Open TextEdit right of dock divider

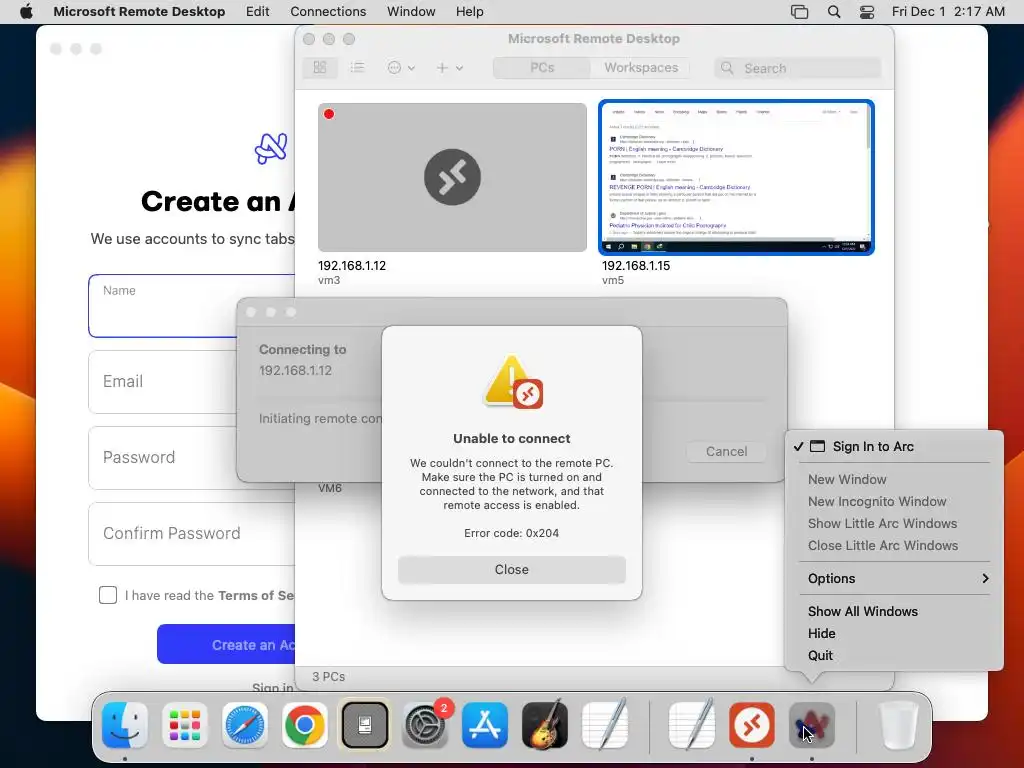(x=692, y=724)
